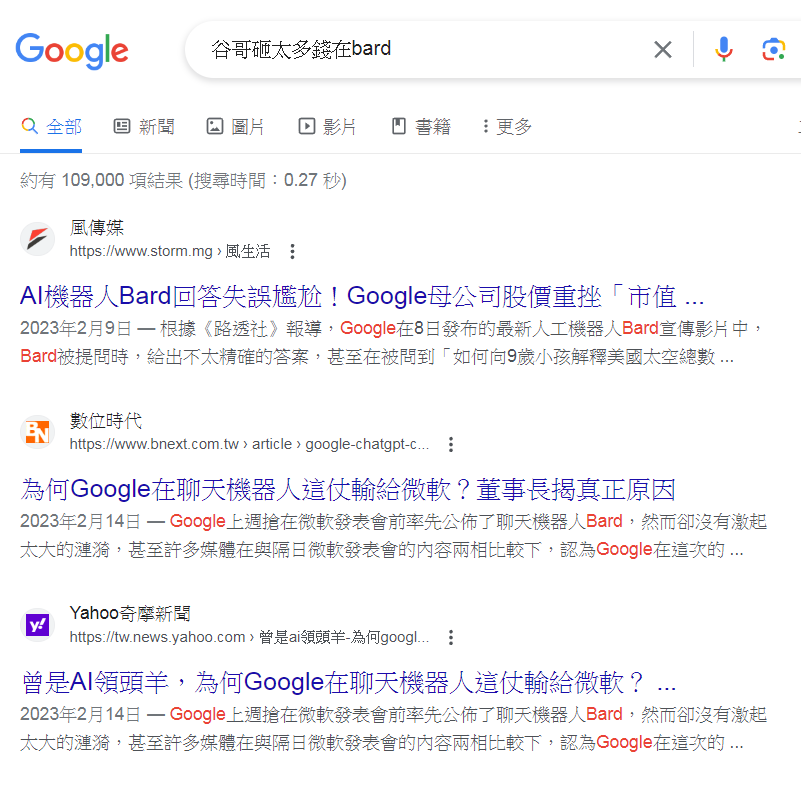The width and height of the screenshot is (801, 785).
Task: Switch to the 影片 tab
Action: (x=327, y=127)
